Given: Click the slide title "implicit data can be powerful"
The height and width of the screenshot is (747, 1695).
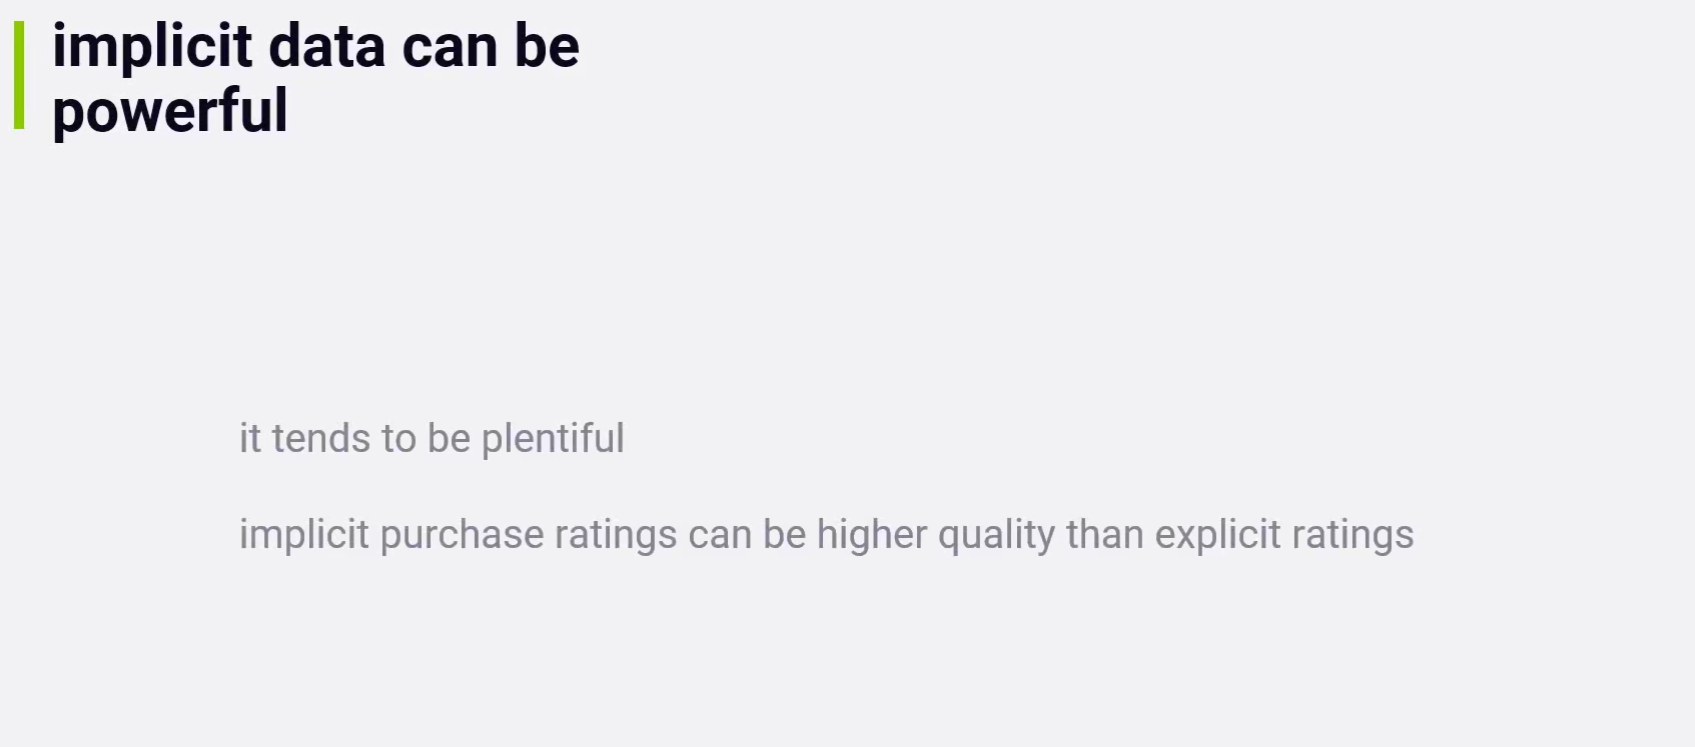Looking at the screenshot, I should 315,78.
